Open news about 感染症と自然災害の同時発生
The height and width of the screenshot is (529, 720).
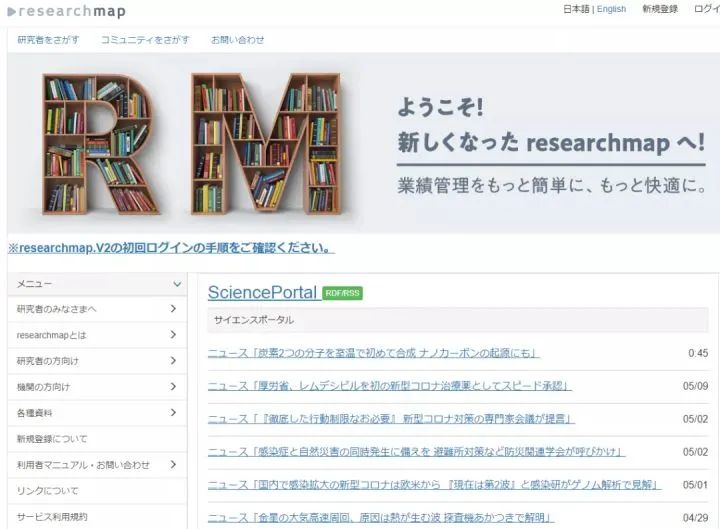click(x=416, y=452)
